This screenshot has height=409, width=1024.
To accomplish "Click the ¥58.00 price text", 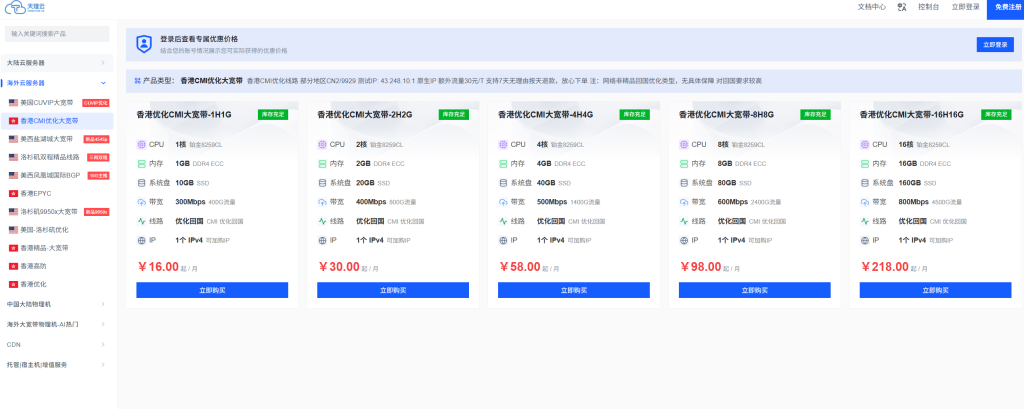I will (x=520, y=267).
